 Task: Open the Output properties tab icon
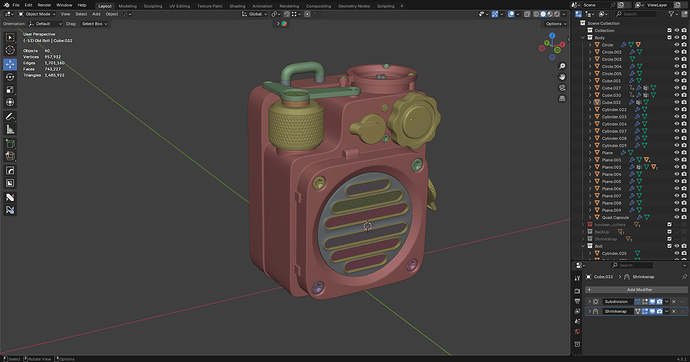(577, 301)
